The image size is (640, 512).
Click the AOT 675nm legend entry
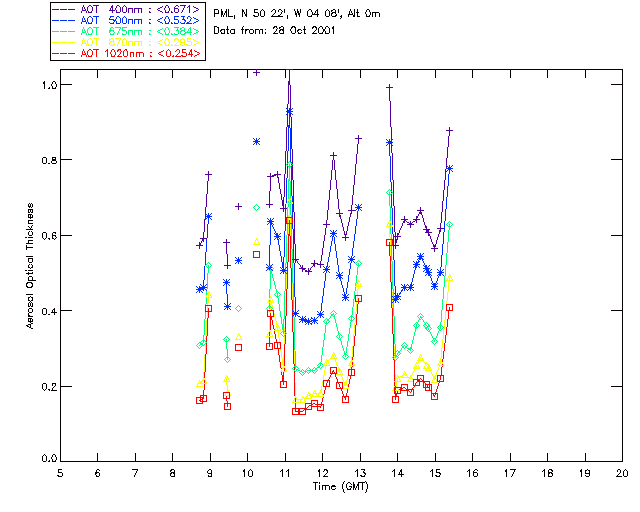click(127, 31)
